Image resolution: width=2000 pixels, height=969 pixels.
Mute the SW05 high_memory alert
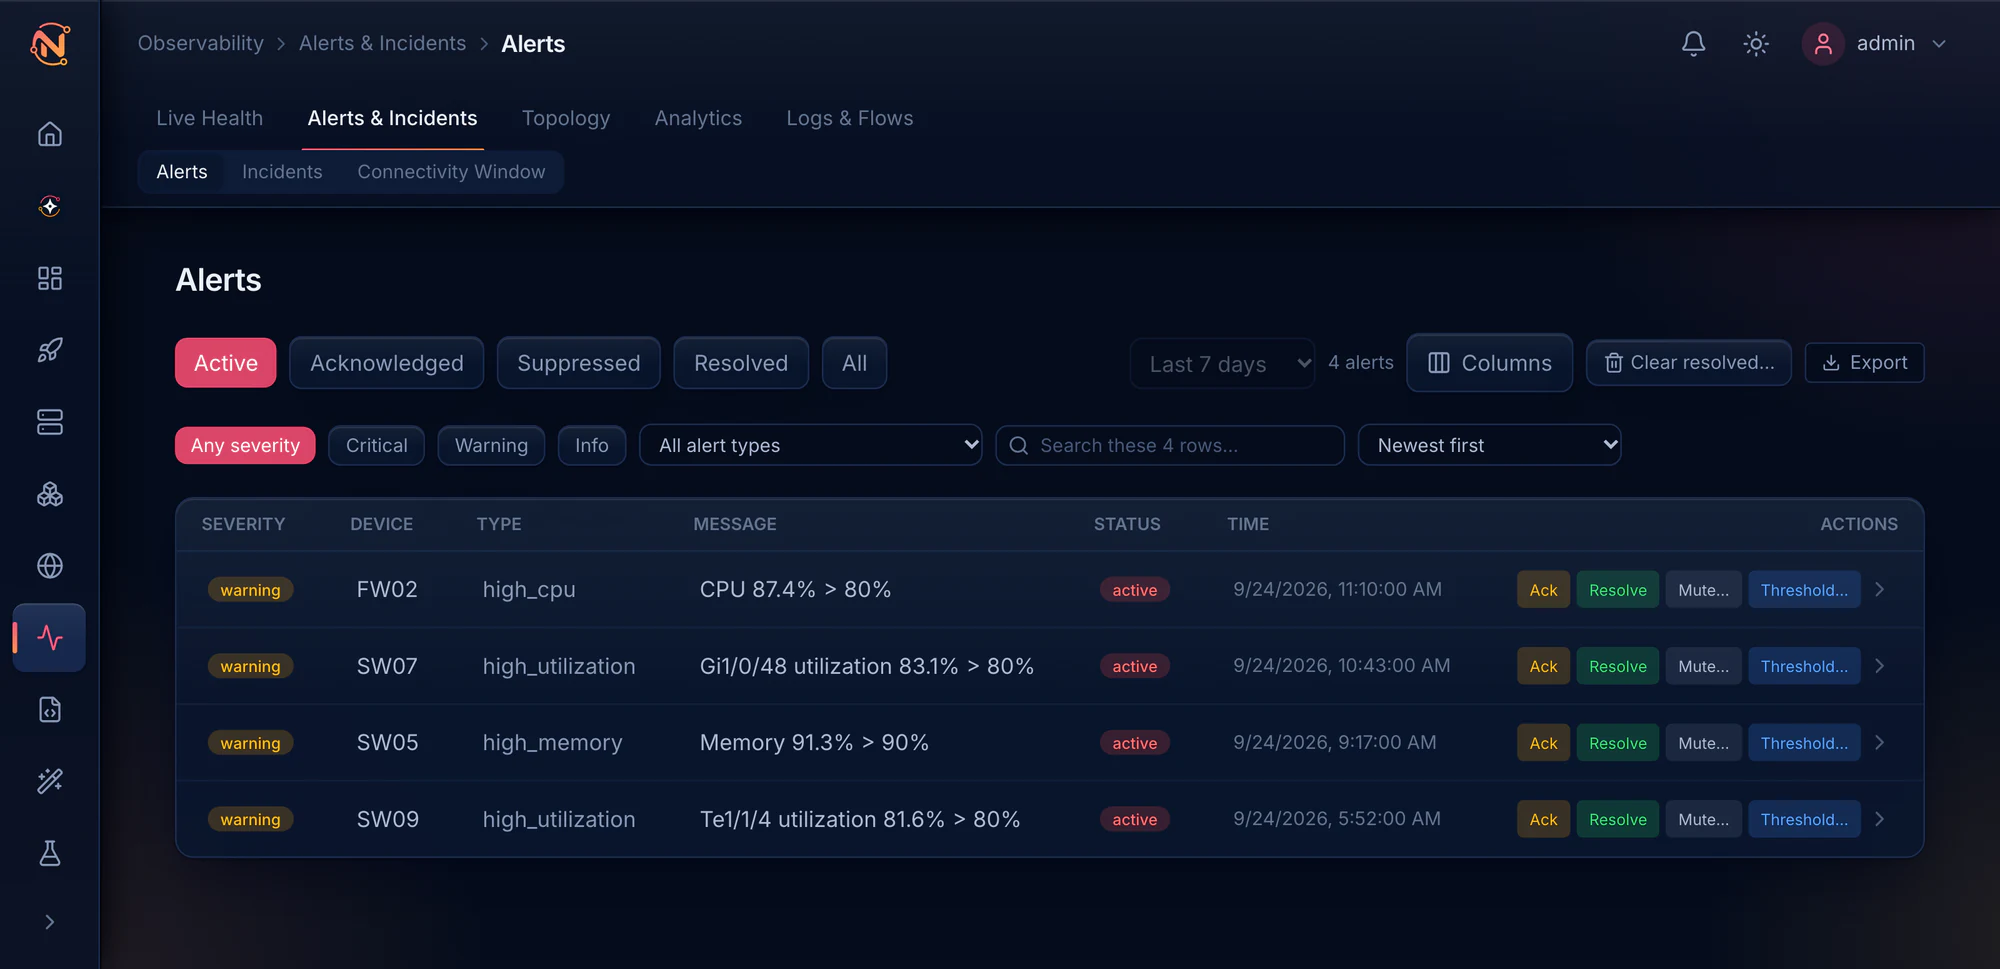pos(1703,743)
